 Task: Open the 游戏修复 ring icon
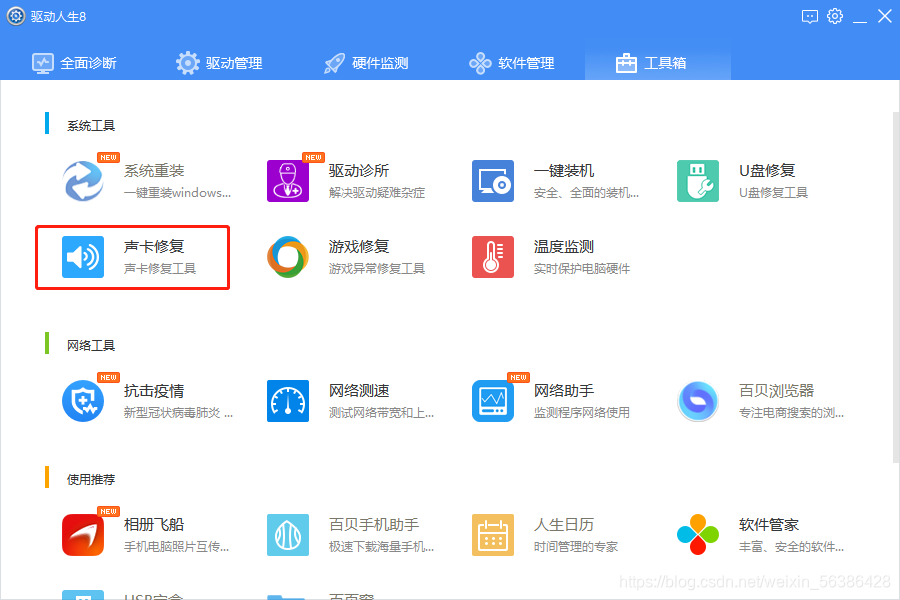click(x=288, y=257)
